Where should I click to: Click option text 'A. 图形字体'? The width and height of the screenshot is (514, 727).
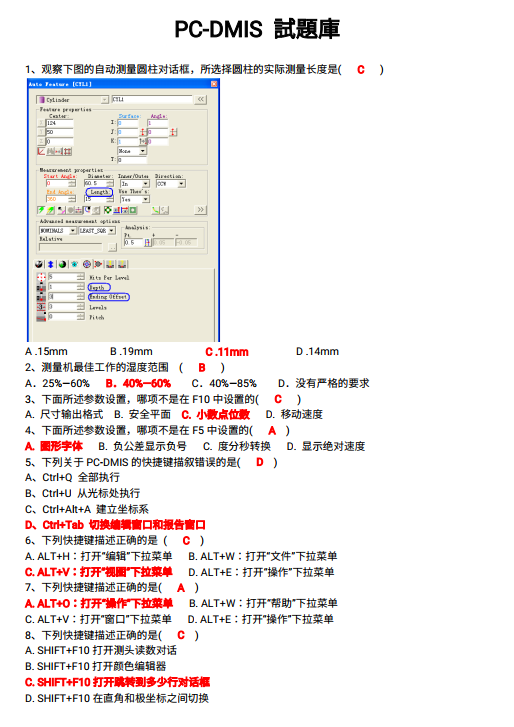pos(54,446)
